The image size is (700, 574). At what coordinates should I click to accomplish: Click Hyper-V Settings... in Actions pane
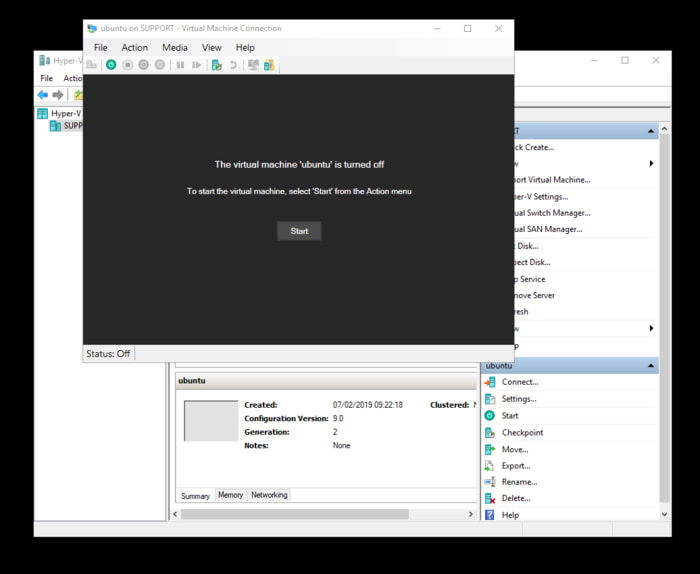[x=542, y=196]
